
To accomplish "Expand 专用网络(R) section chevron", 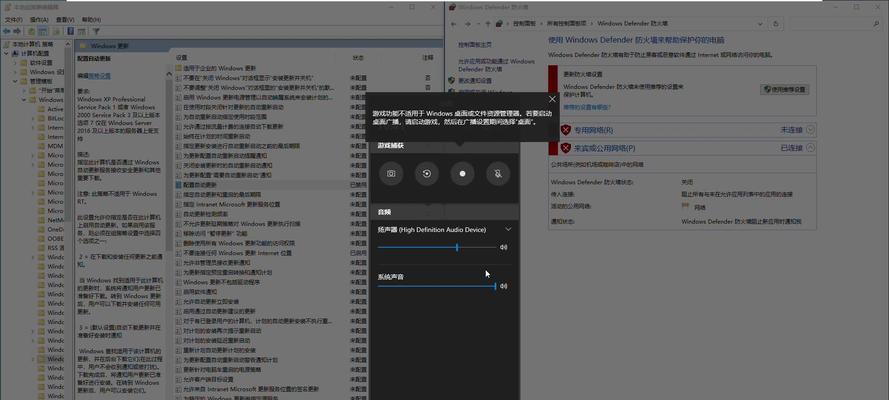I will click(810, 130).
